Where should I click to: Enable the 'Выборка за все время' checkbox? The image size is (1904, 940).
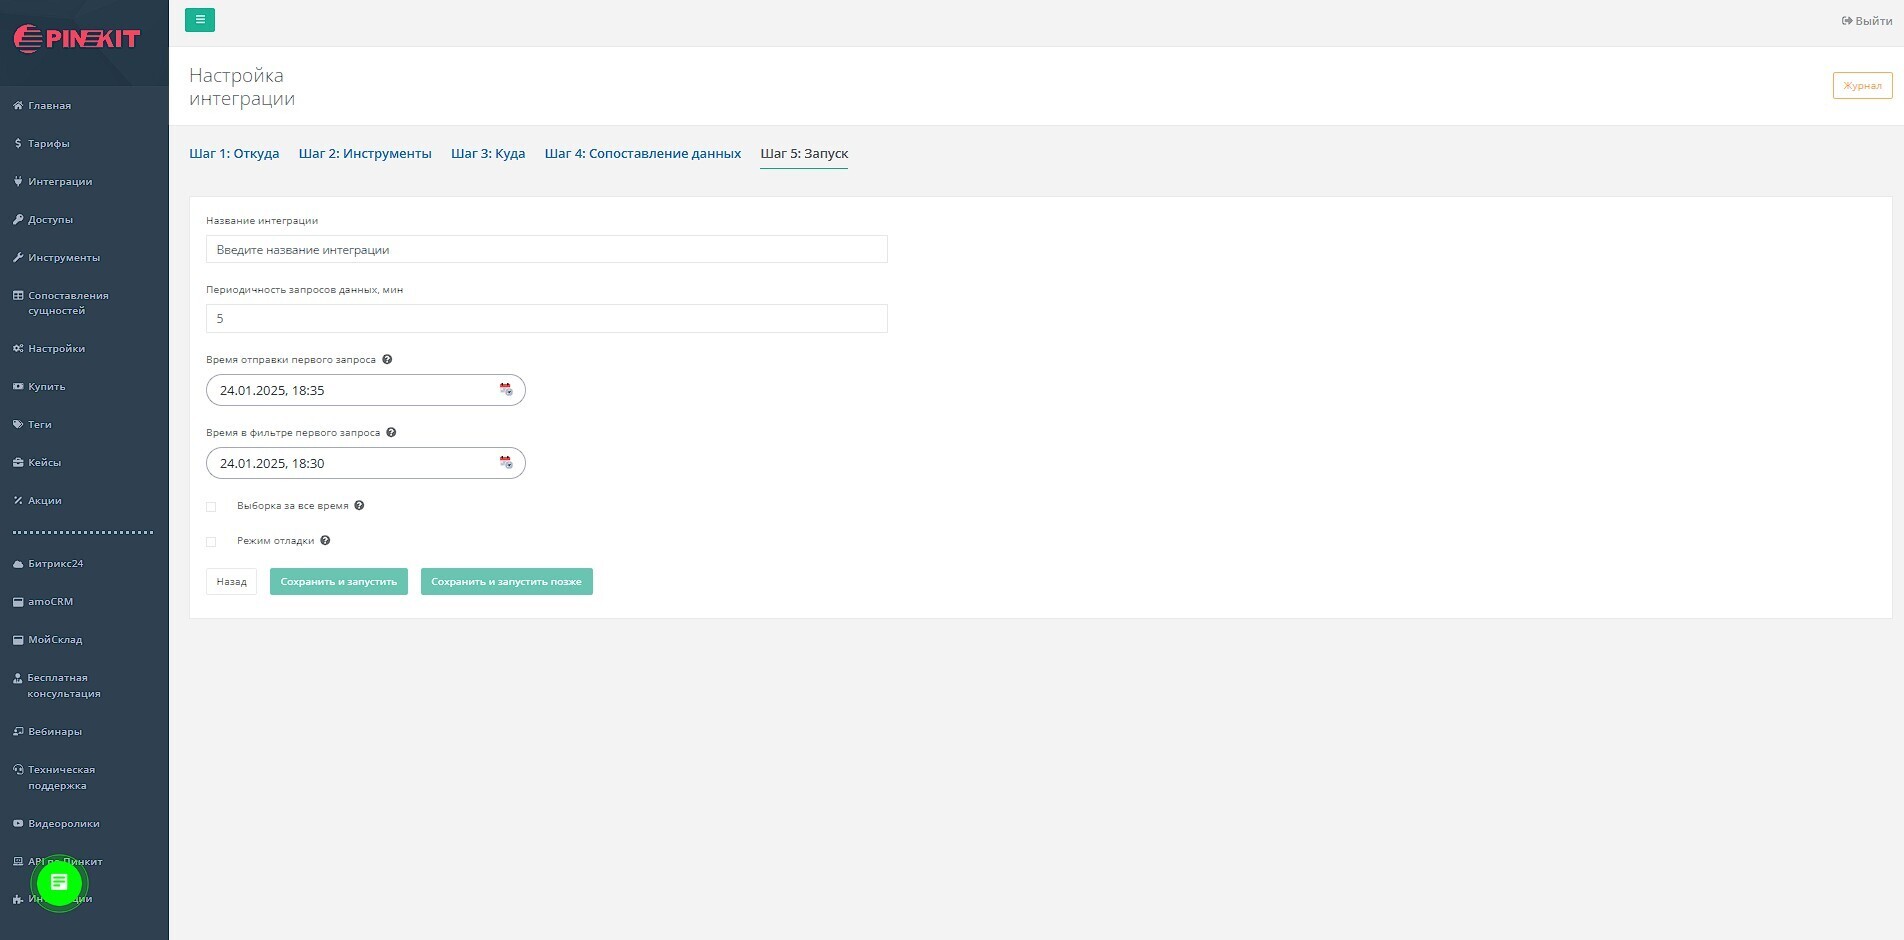click(211, 507)
